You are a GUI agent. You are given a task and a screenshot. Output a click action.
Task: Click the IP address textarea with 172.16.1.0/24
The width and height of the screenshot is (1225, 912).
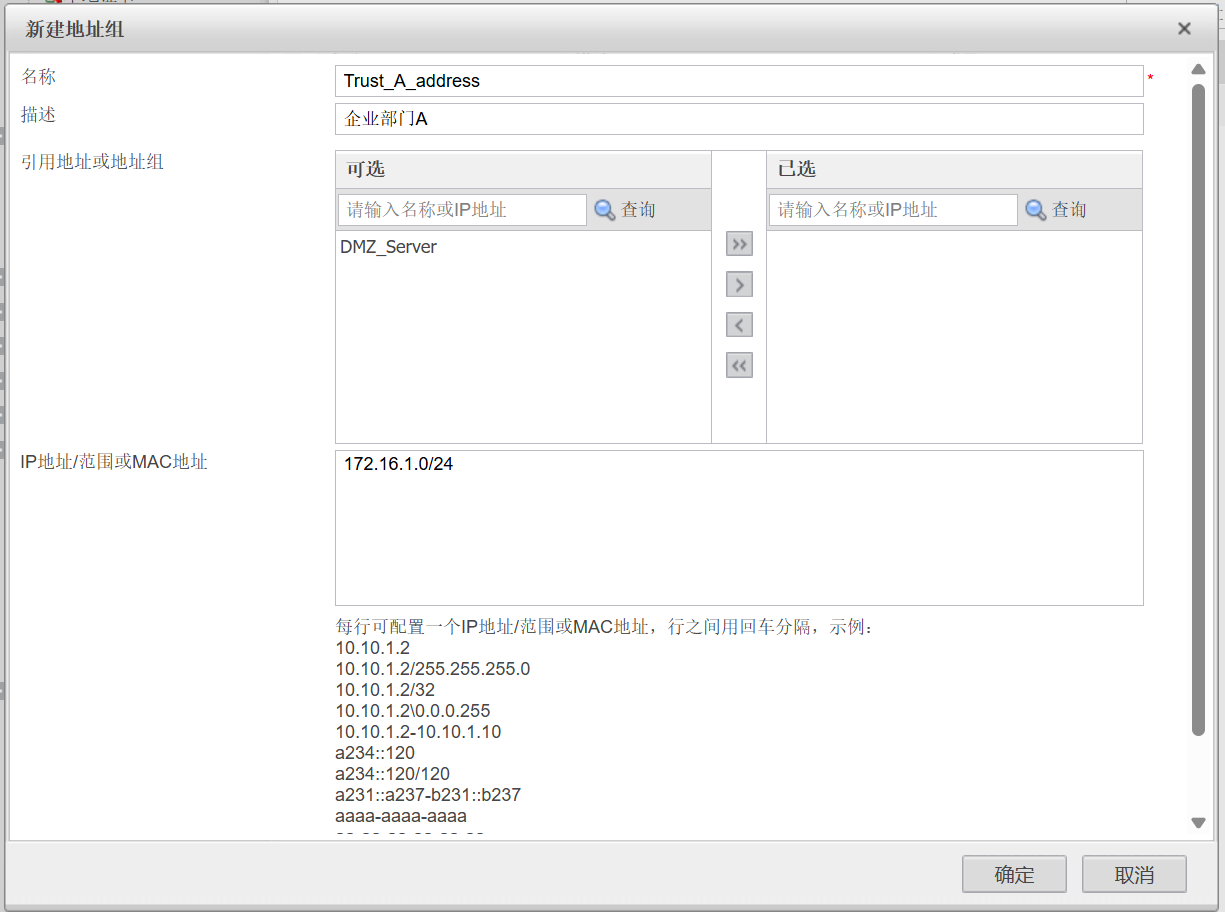(739, 528)
